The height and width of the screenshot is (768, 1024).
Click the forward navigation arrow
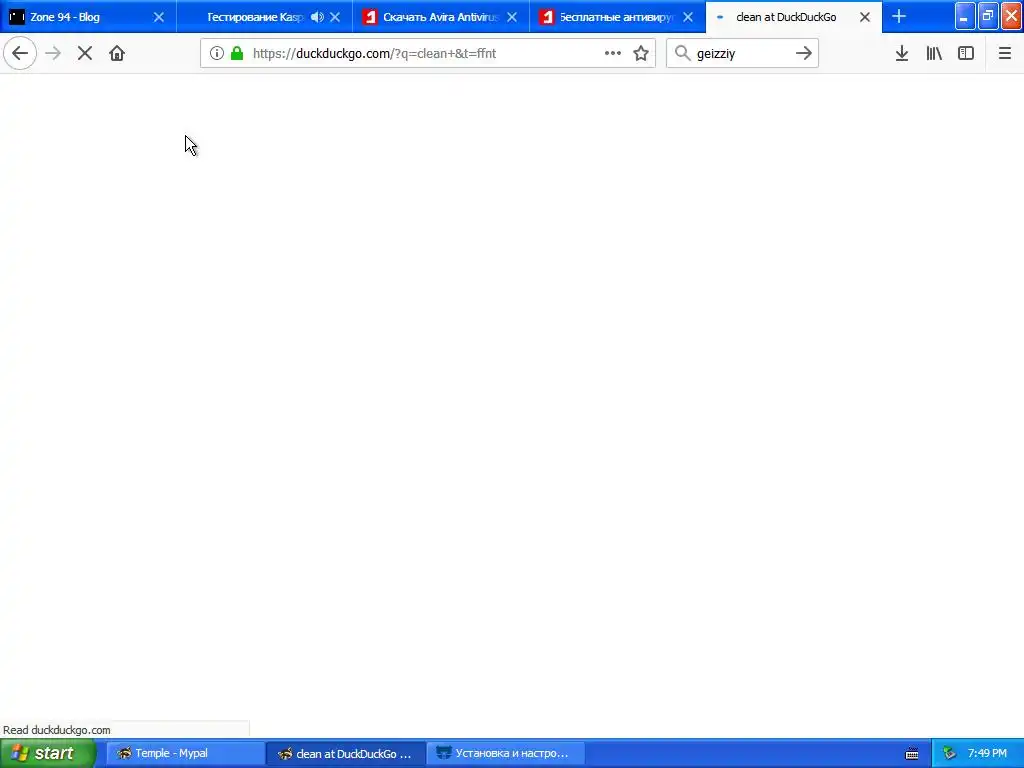click(x=53, y=54)
